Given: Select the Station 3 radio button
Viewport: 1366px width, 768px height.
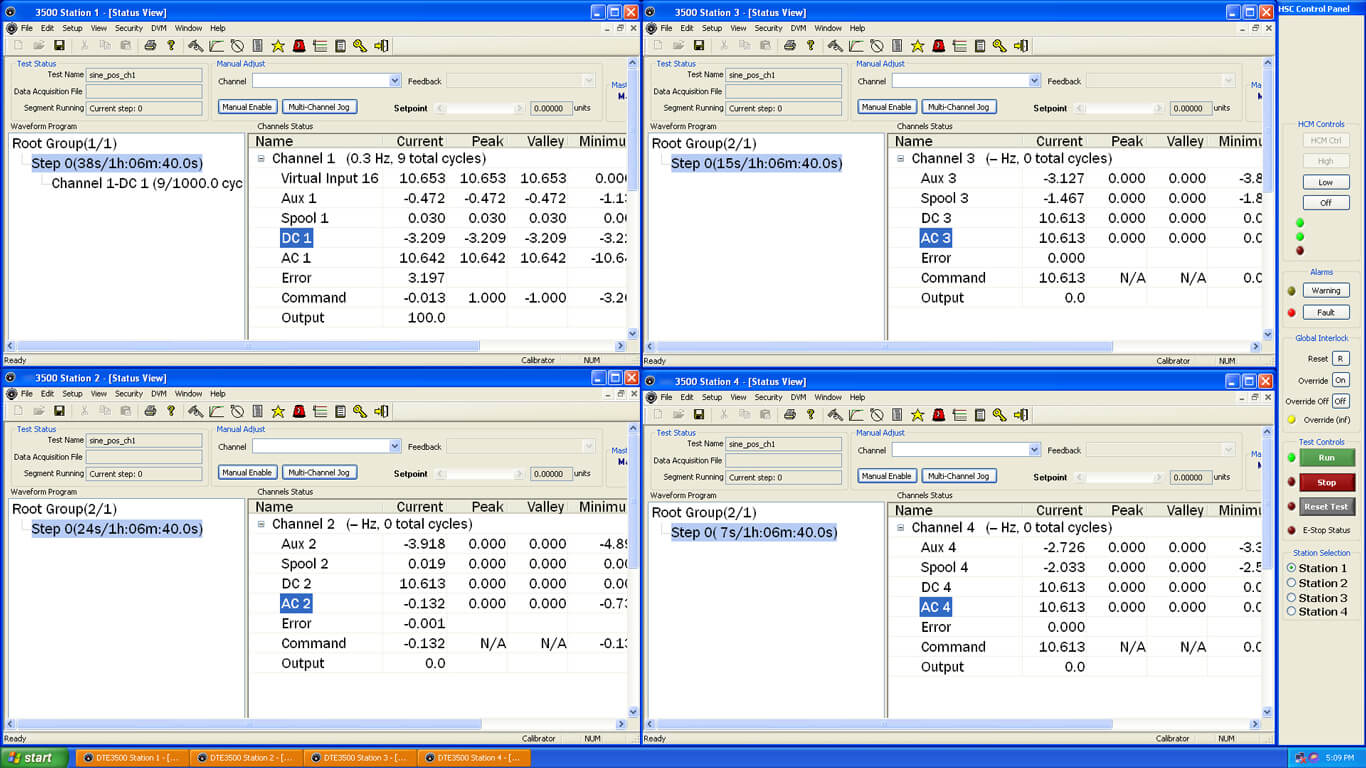Looking at the screenshot, I should [x=1291, y=598].
